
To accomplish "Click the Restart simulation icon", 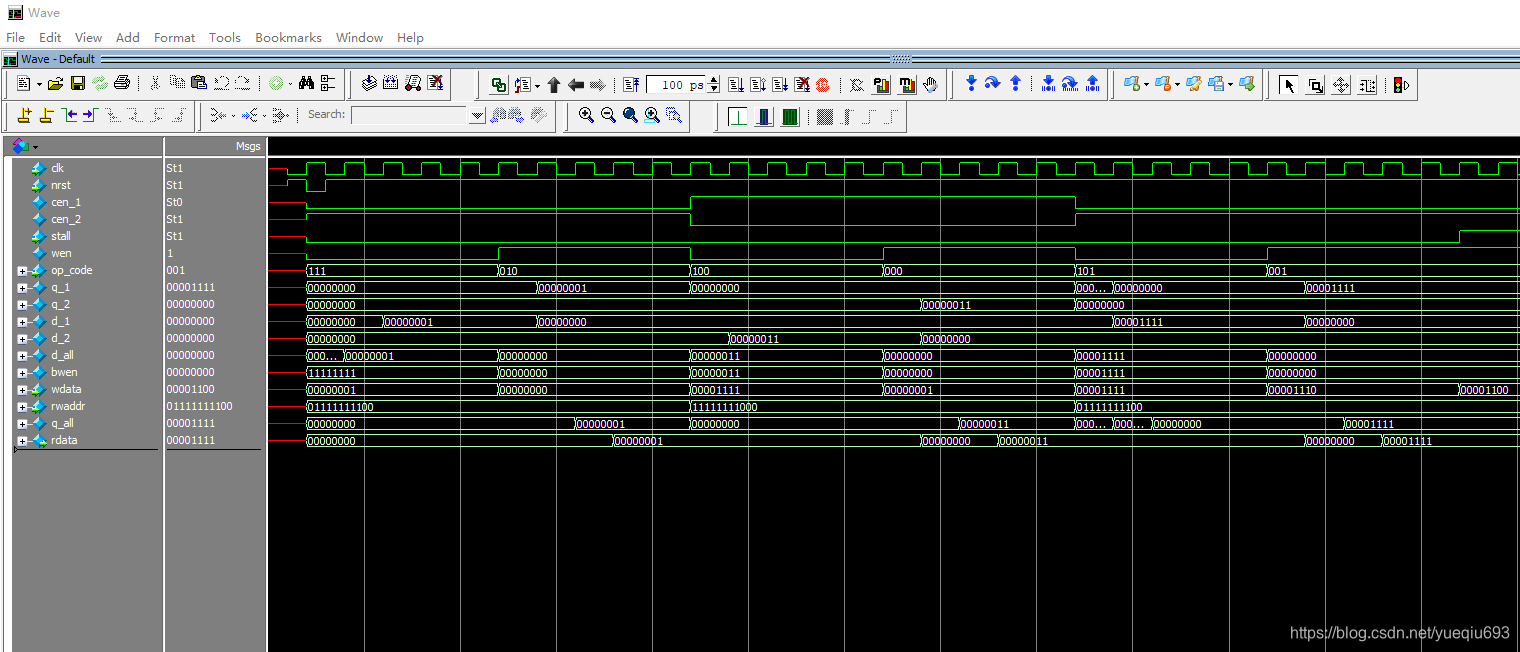I will tap(631, 85).
